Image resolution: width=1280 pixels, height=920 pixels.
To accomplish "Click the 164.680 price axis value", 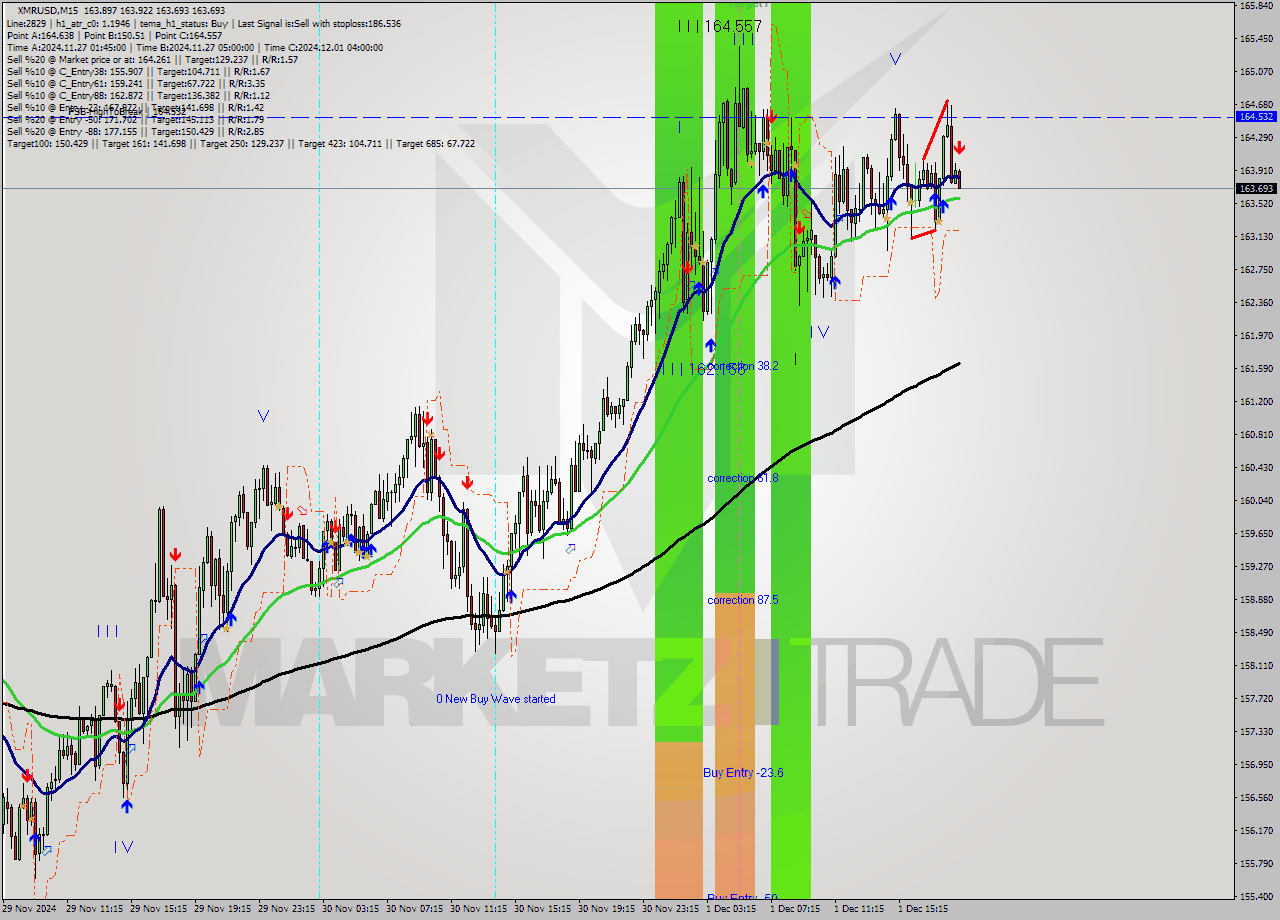I will tap(1256, 105).
